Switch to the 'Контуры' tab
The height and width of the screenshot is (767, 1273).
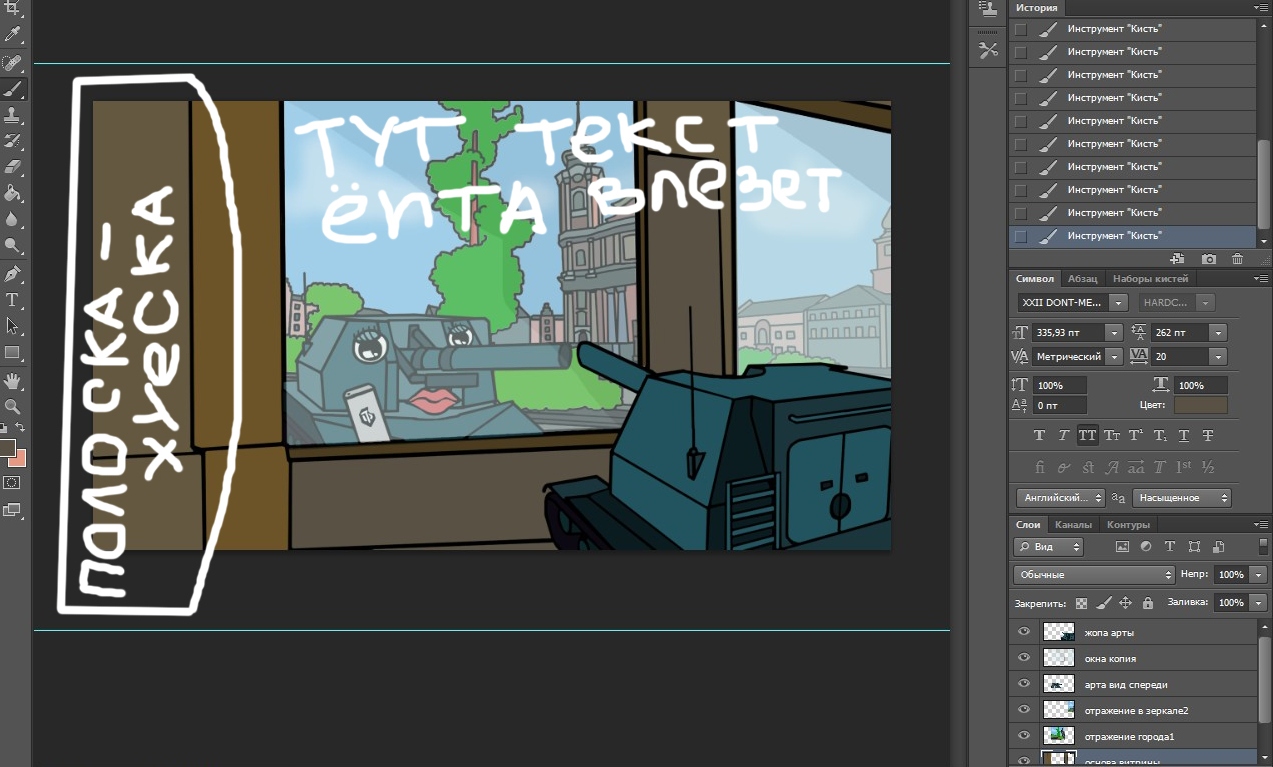(x=1129, y=524)
